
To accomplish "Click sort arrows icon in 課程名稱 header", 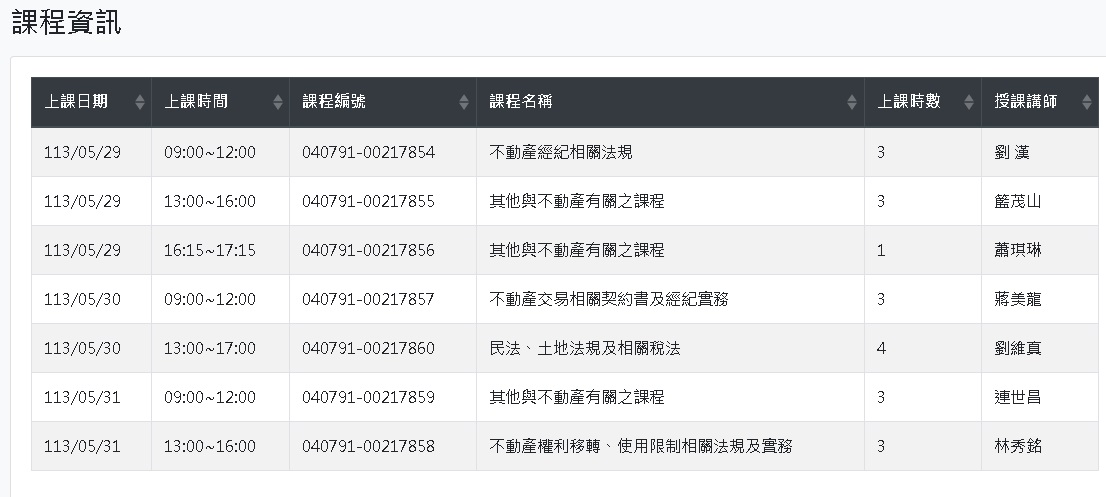I will pos(852,102).
